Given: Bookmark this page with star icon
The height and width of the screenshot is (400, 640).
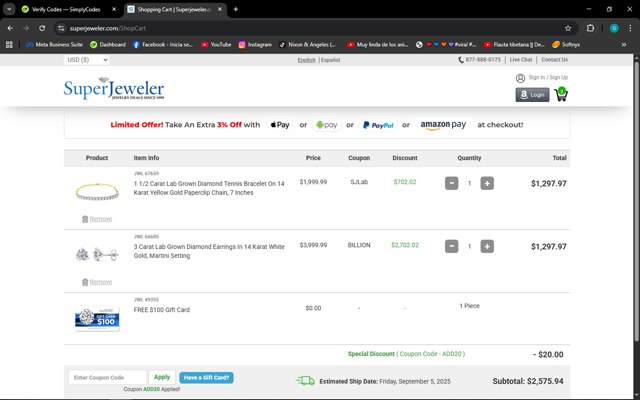Looking at the screenshot, I should coord(568,28).
